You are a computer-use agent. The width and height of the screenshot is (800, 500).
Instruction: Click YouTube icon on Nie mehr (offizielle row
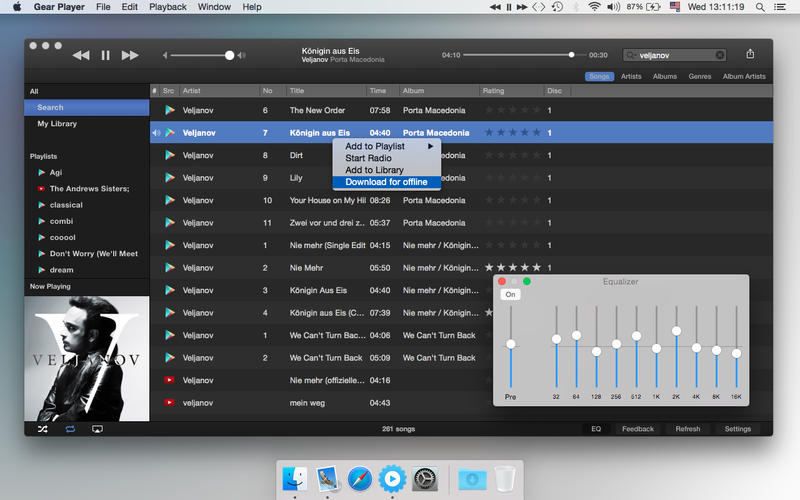click(169, 380)
